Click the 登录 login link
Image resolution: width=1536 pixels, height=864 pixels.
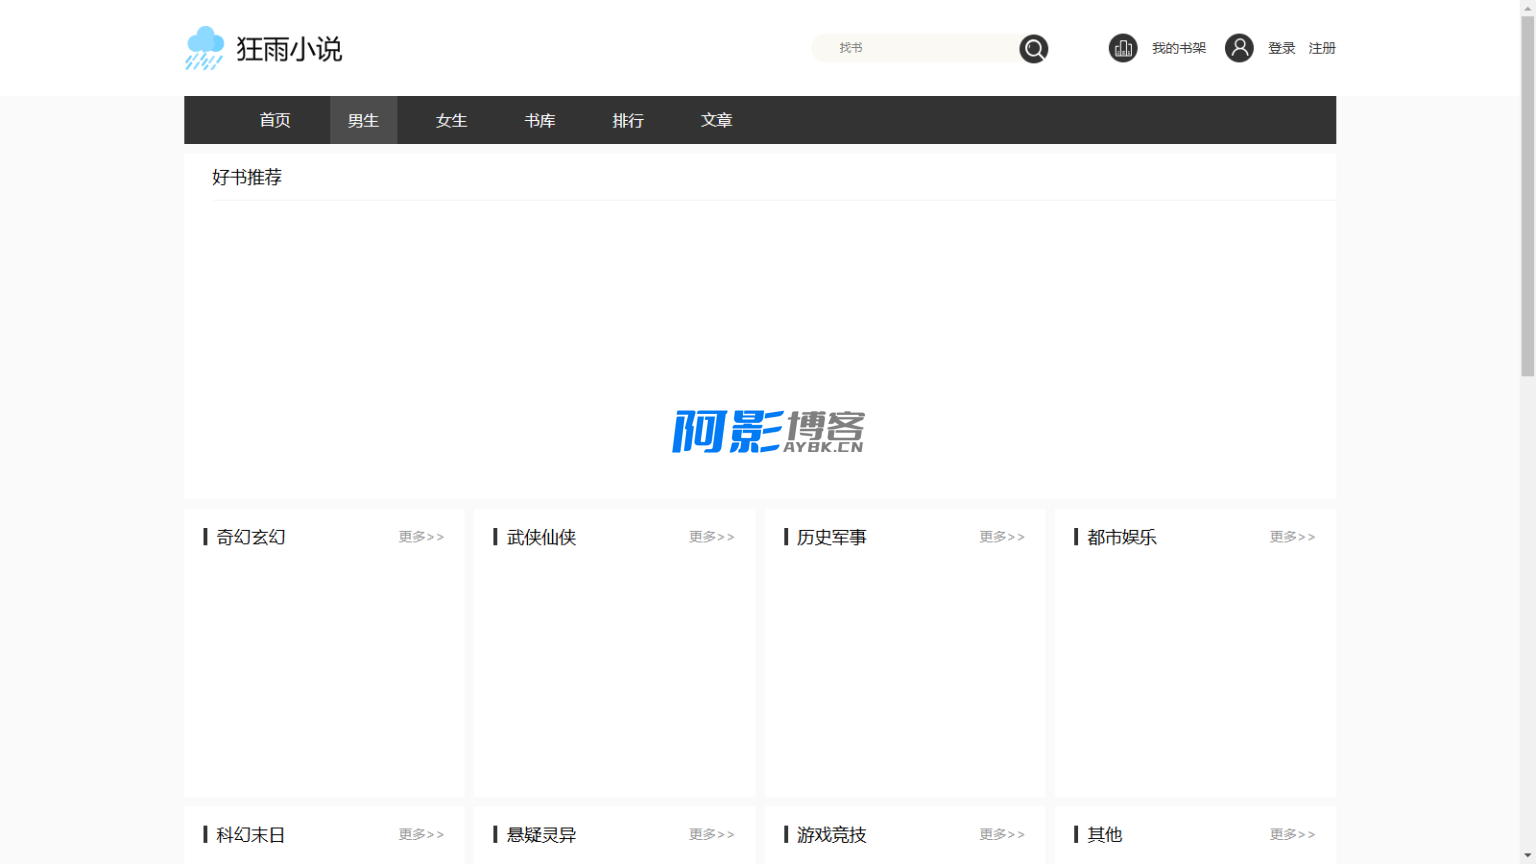[x=1281, y=48]
